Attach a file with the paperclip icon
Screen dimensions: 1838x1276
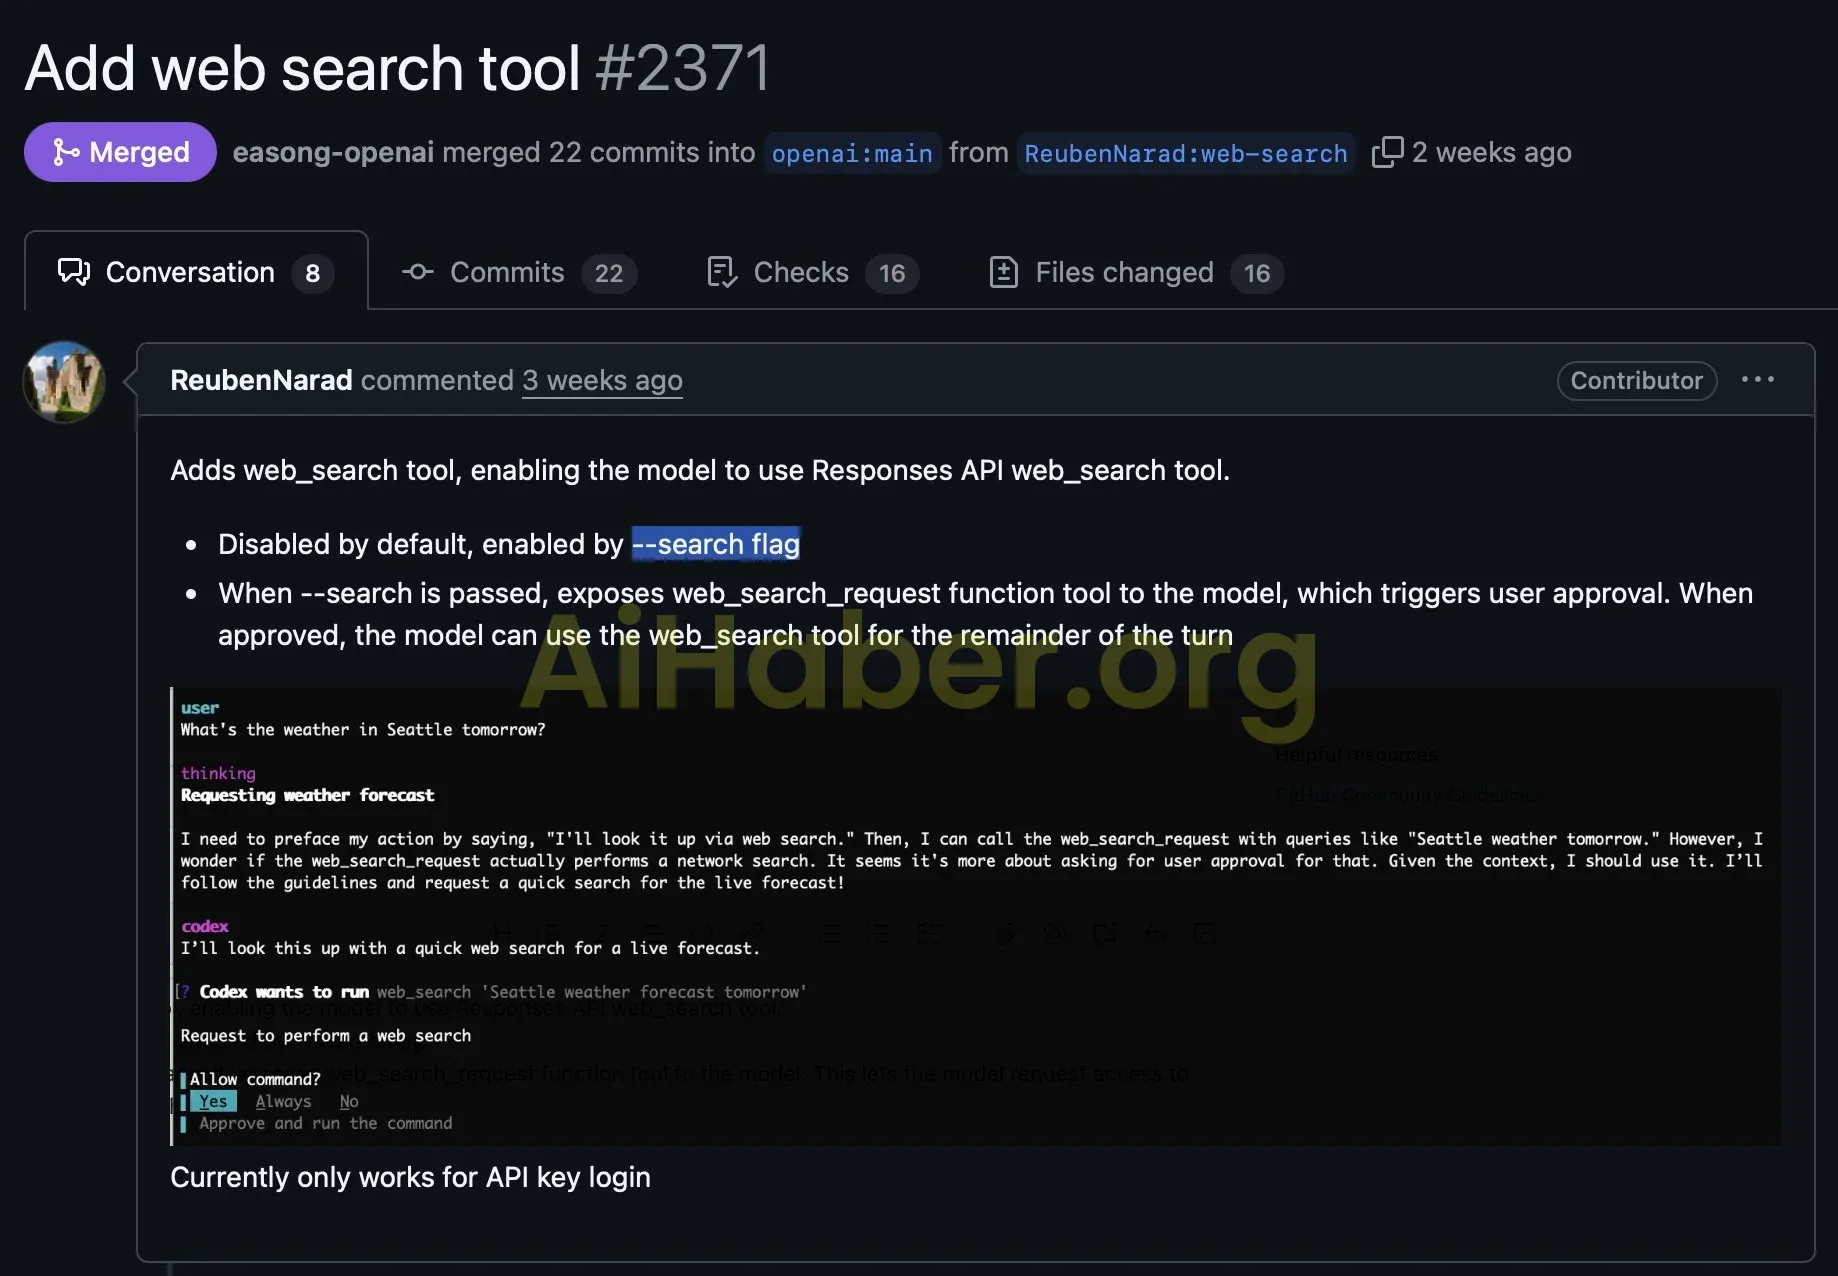(x=1007, y=932)
